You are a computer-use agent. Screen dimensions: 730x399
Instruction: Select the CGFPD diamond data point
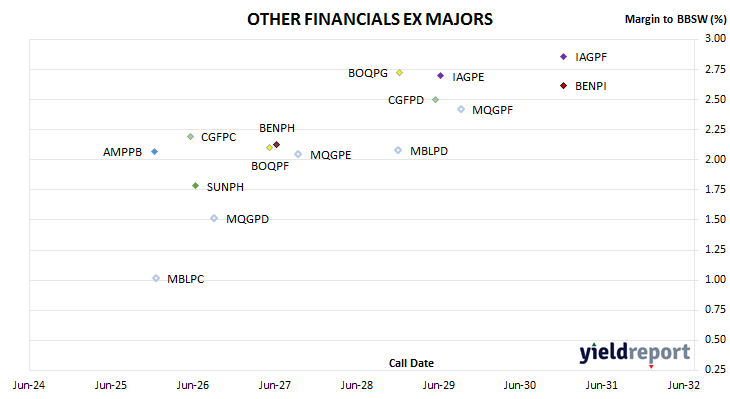435,100
